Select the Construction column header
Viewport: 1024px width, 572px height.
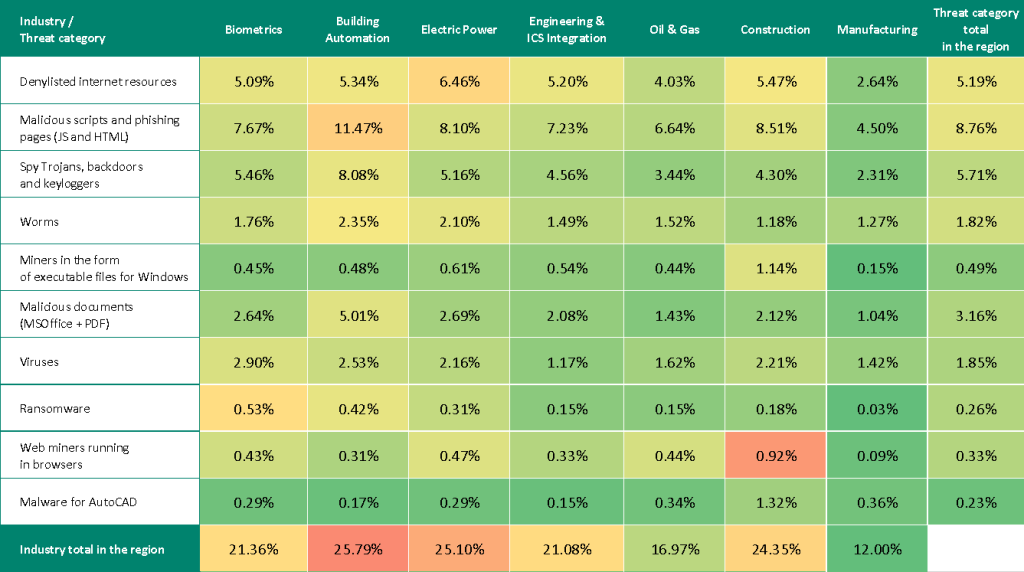(775, 30)
